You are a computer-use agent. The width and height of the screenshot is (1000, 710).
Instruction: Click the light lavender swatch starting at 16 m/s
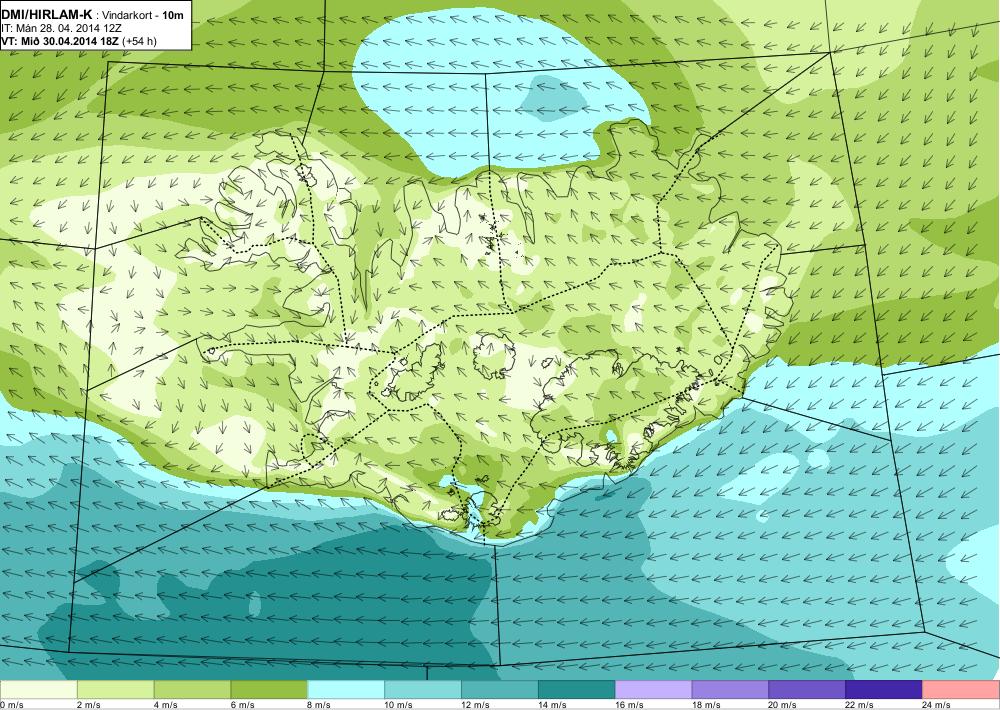(x=653, y=690)
